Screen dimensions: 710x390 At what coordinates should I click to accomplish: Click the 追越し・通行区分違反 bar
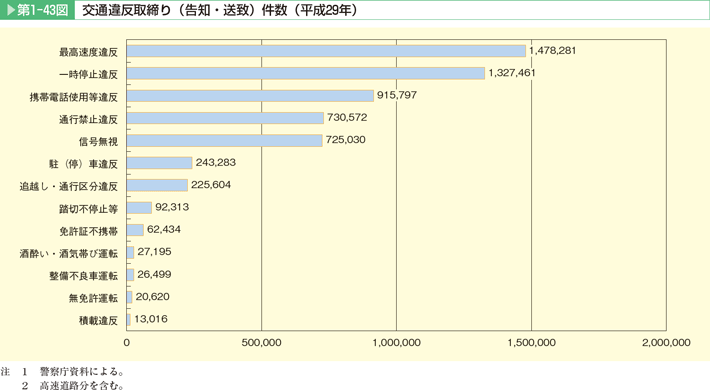[x=157, y=185]
